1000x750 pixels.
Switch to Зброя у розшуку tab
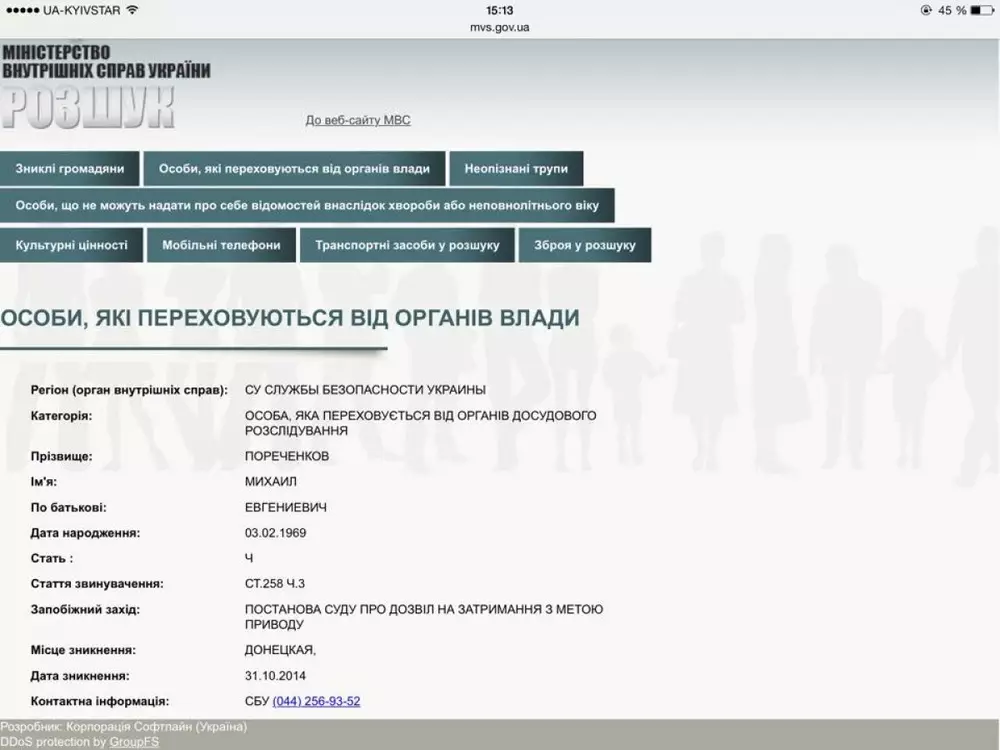coord(584,245)
